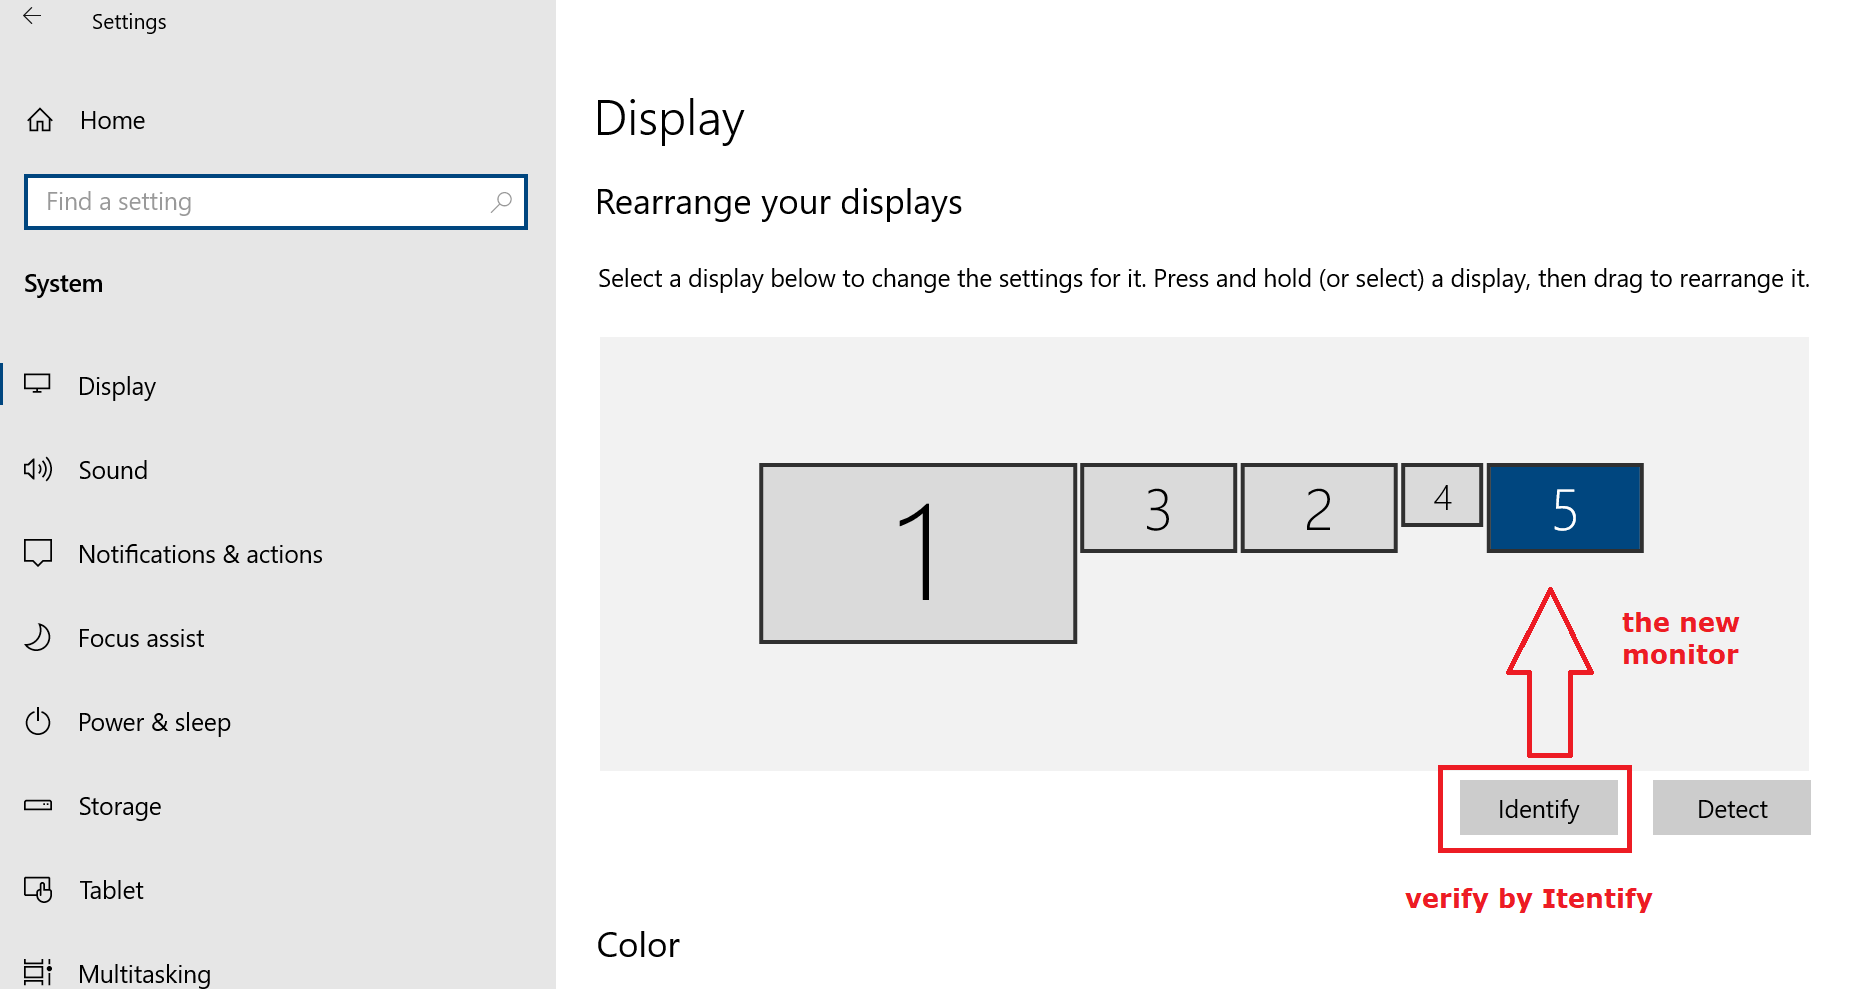Click the Display monitor icon
The height and width of the screenshot is (989, 1857).
point(38,385)
